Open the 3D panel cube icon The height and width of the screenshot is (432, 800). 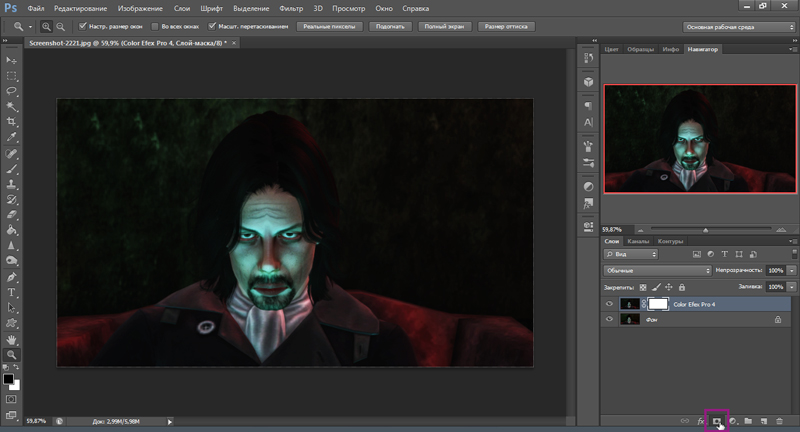pyautogui.click(x=588, y=82)
